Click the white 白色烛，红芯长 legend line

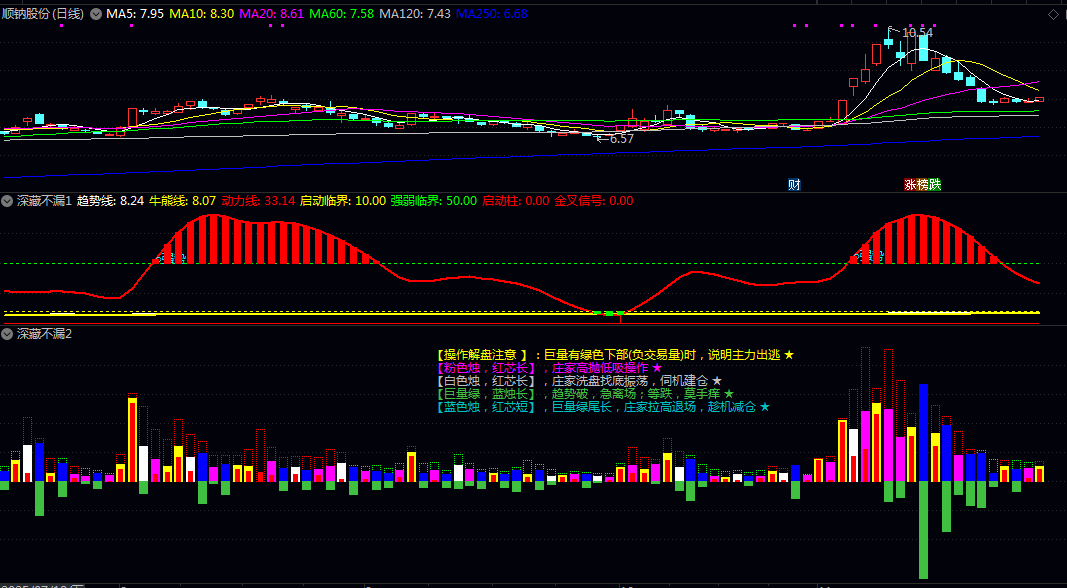(x=579, y=380)
